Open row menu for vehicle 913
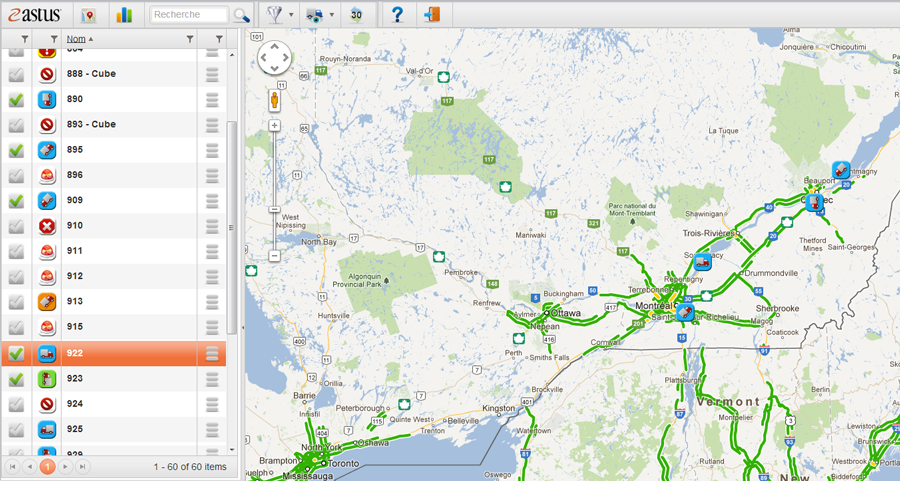This screenshot has height=481, width=900. coord(212,301)
